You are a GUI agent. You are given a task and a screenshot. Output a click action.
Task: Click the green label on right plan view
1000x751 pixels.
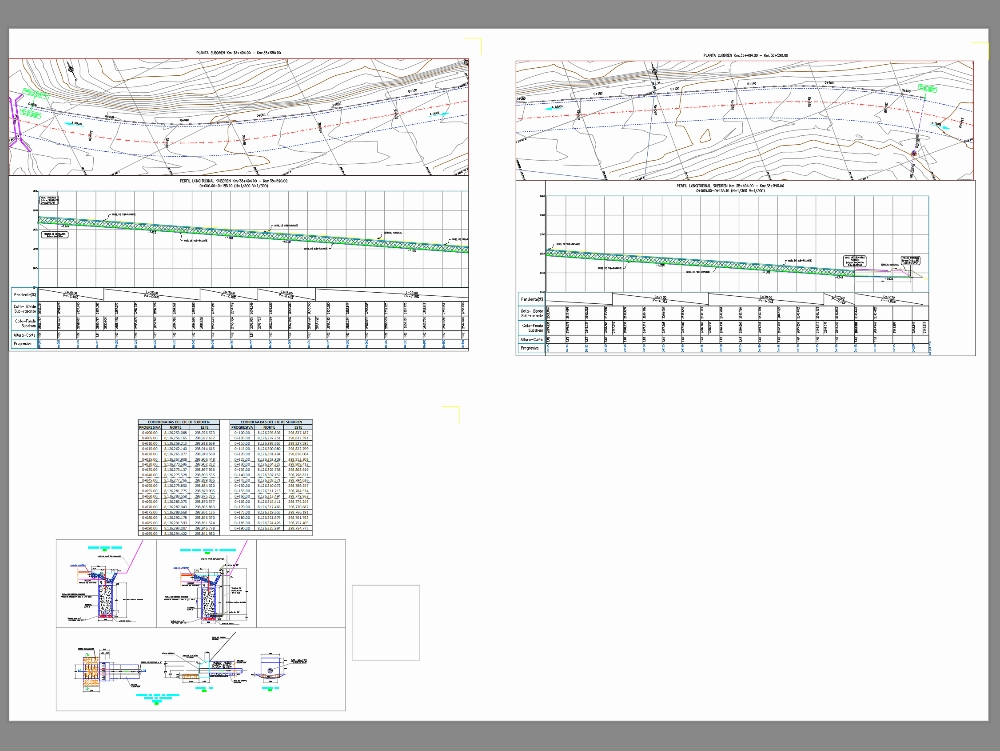click(928, 89)
